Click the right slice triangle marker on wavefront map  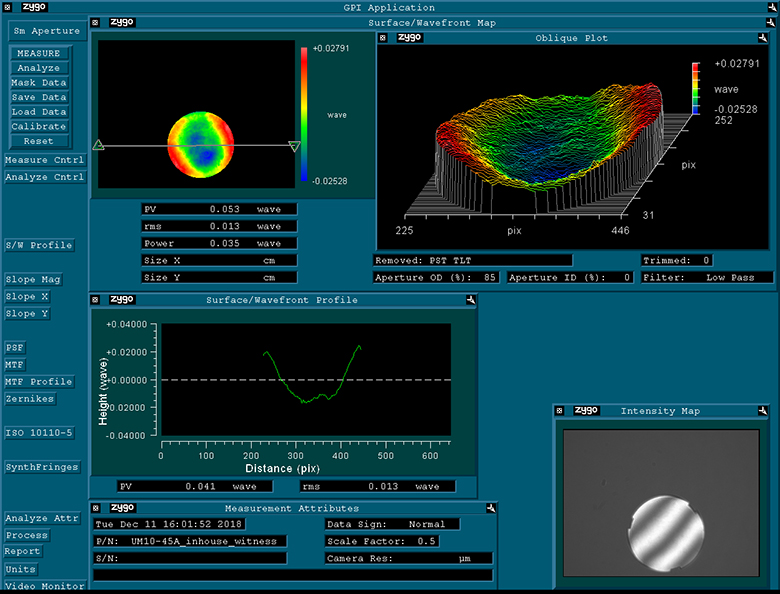point(294,146)
